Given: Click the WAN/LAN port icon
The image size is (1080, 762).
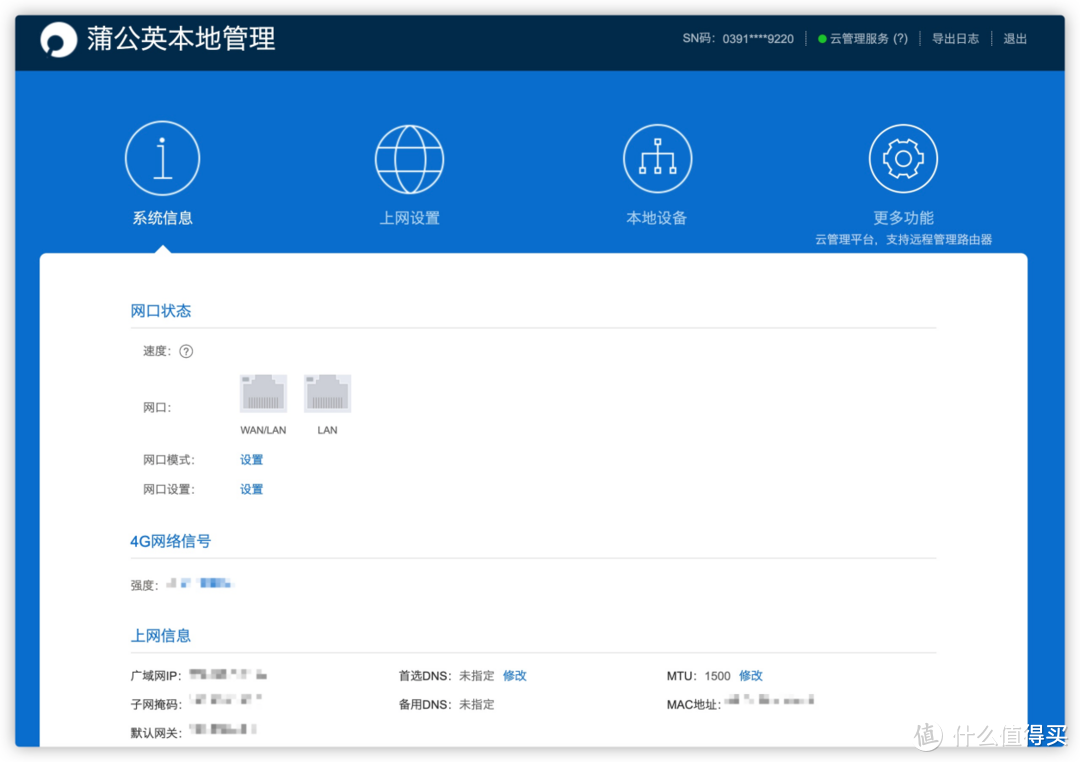Looking at the screenshot, I should [262, 392].
